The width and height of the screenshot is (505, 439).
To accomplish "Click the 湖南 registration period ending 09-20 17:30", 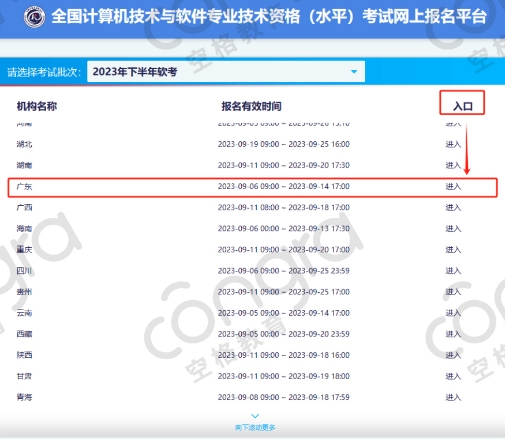I will (284, 165).
